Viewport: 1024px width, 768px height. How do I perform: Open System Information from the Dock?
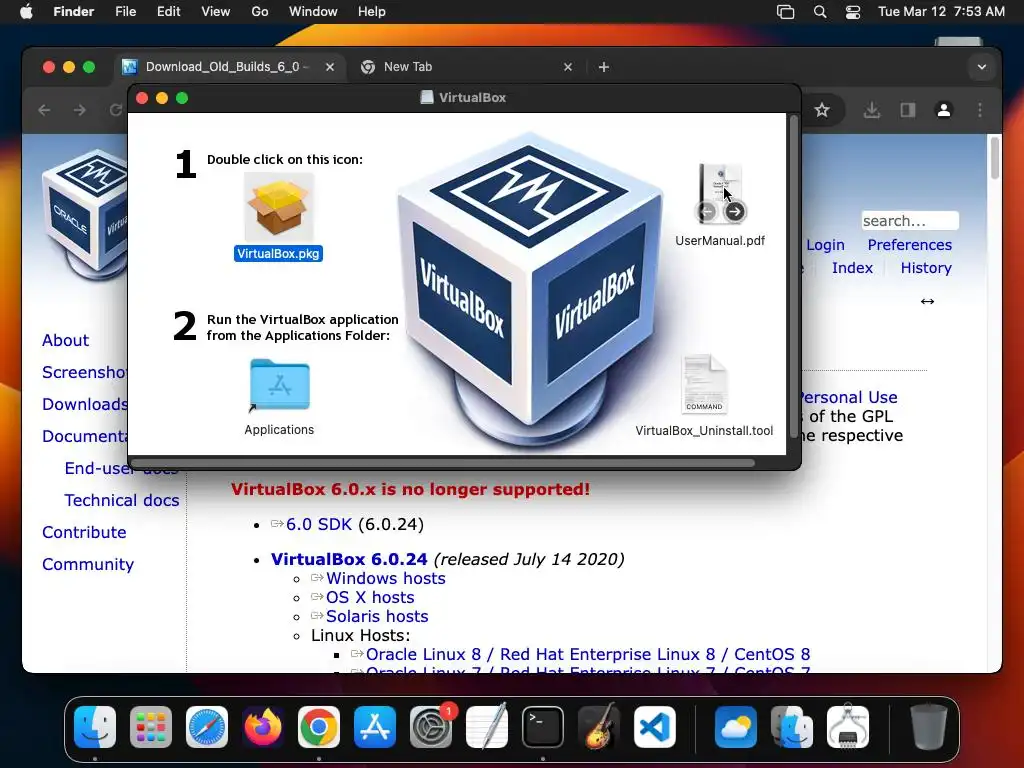pos(848,727)
